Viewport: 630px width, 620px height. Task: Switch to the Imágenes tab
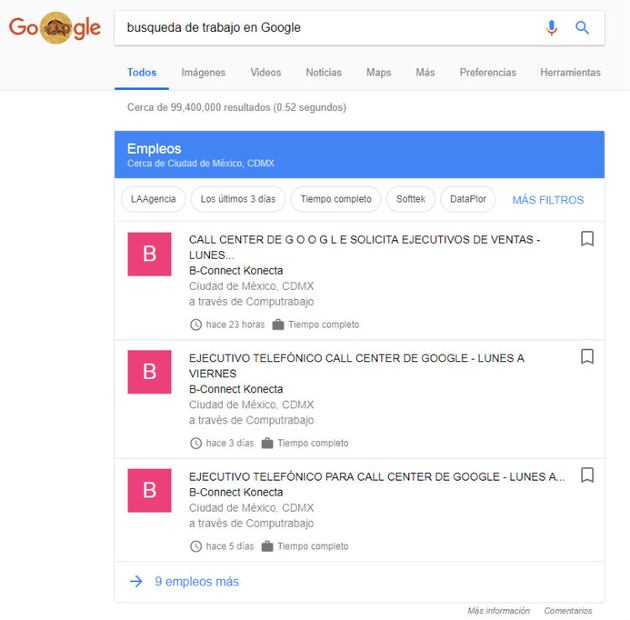[203, 73]
